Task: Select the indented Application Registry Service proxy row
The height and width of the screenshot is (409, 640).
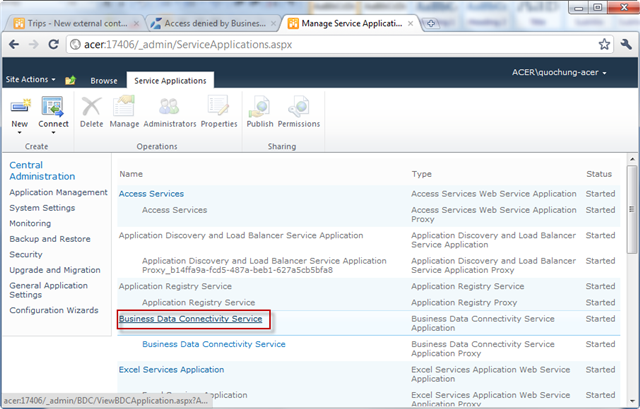Action: pos(198,302)
